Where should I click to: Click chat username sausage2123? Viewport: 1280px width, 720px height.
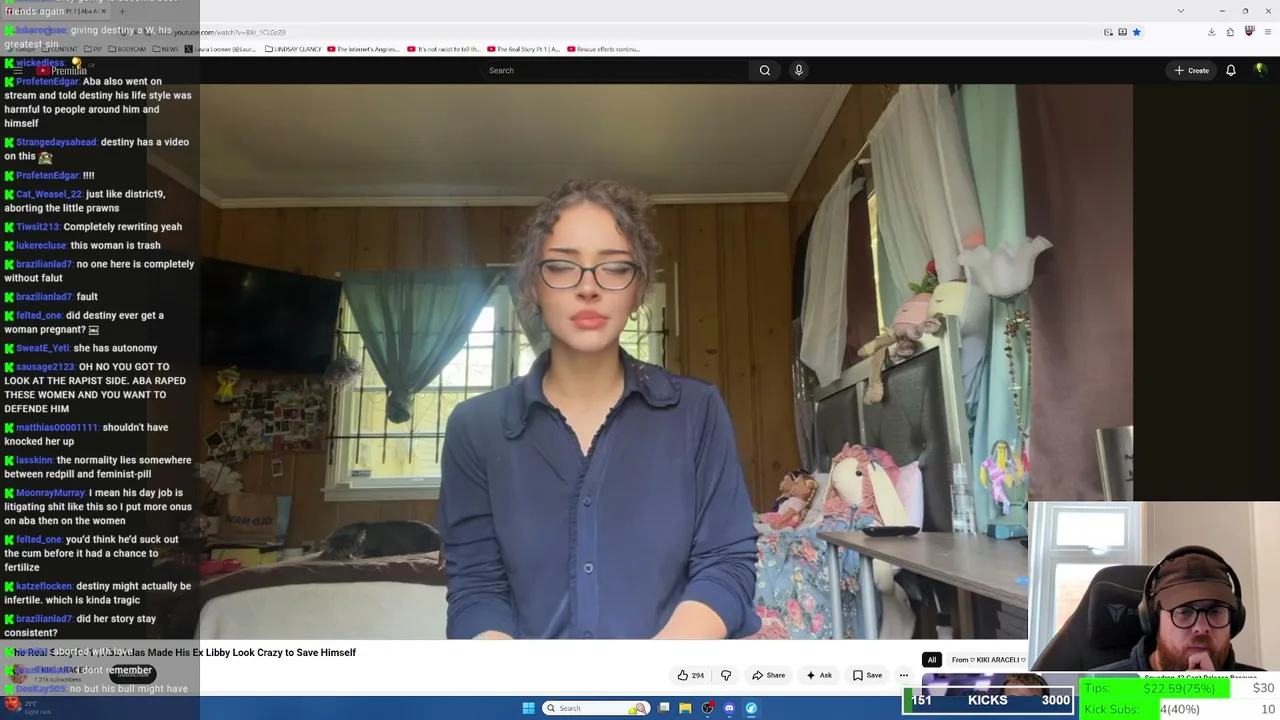46,367
